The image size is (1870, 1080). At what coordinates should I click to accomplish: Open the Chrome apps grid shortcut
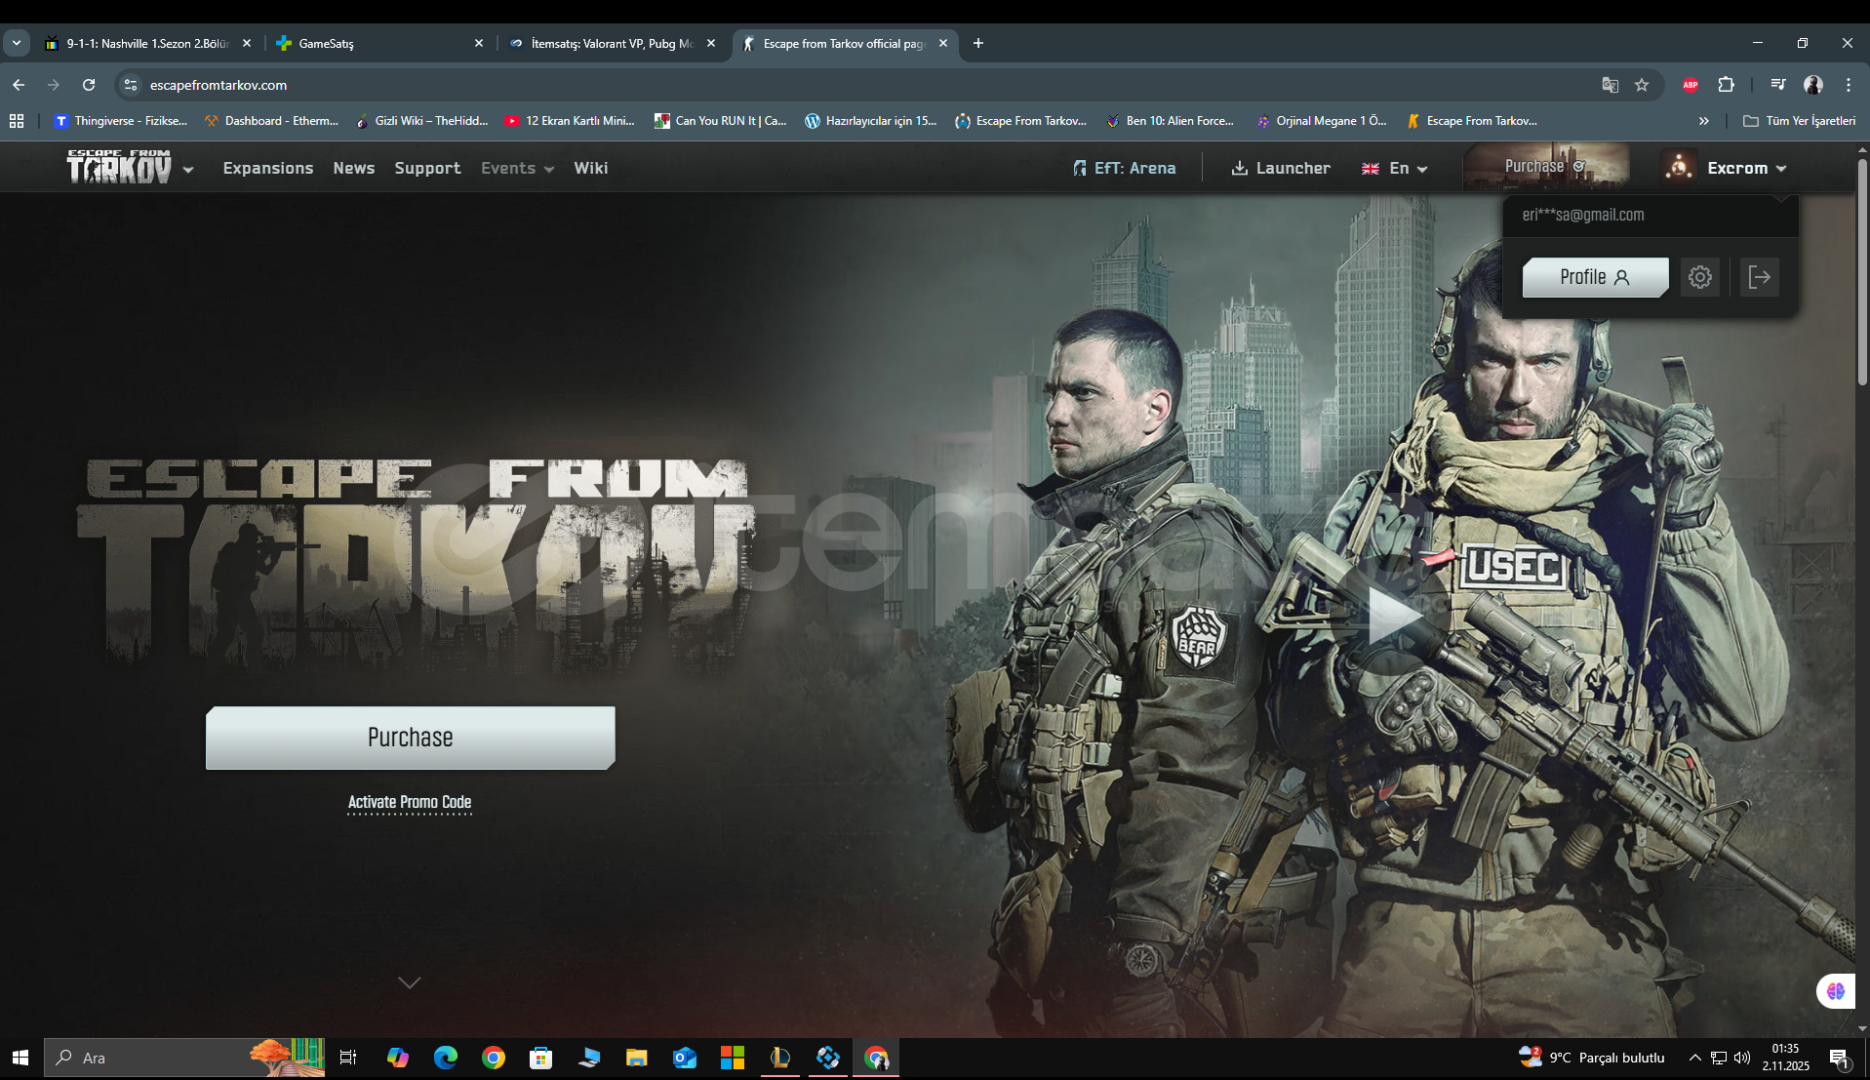click(x=16, y=121)
